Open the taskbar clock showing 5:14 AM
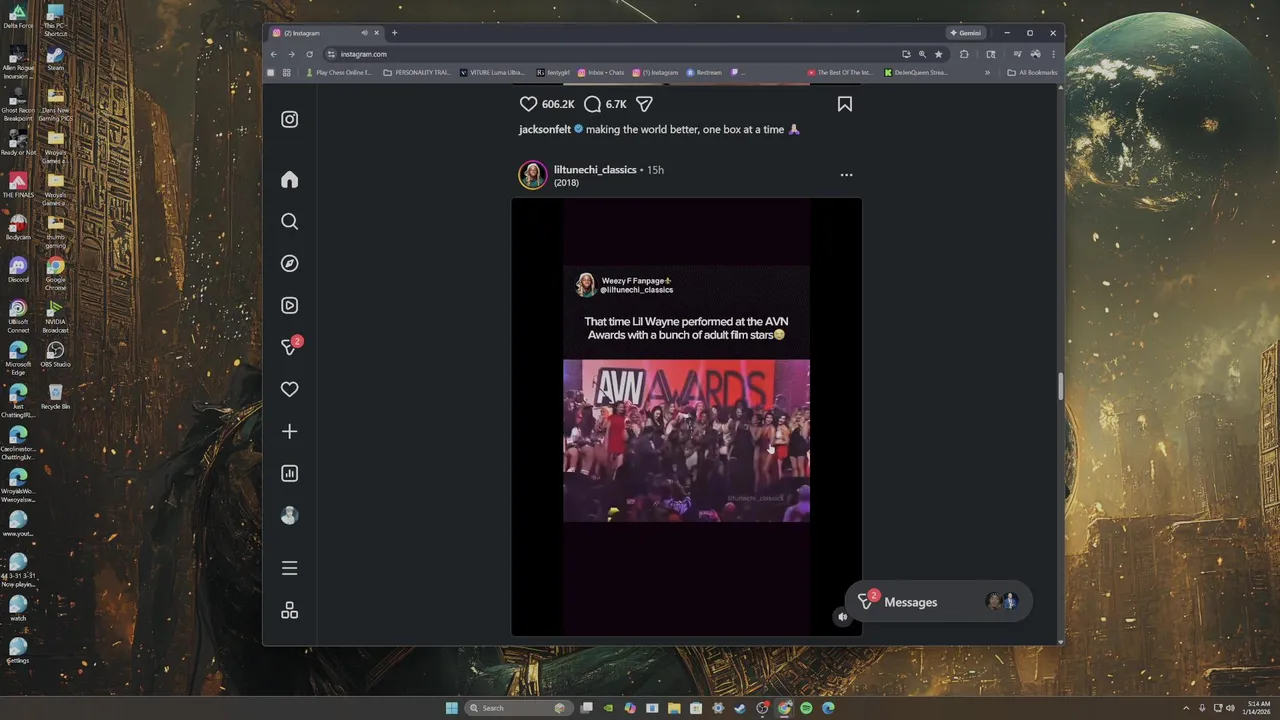Image resolution: width=1280 pixels, height=720 pixels. [1259, 708]
